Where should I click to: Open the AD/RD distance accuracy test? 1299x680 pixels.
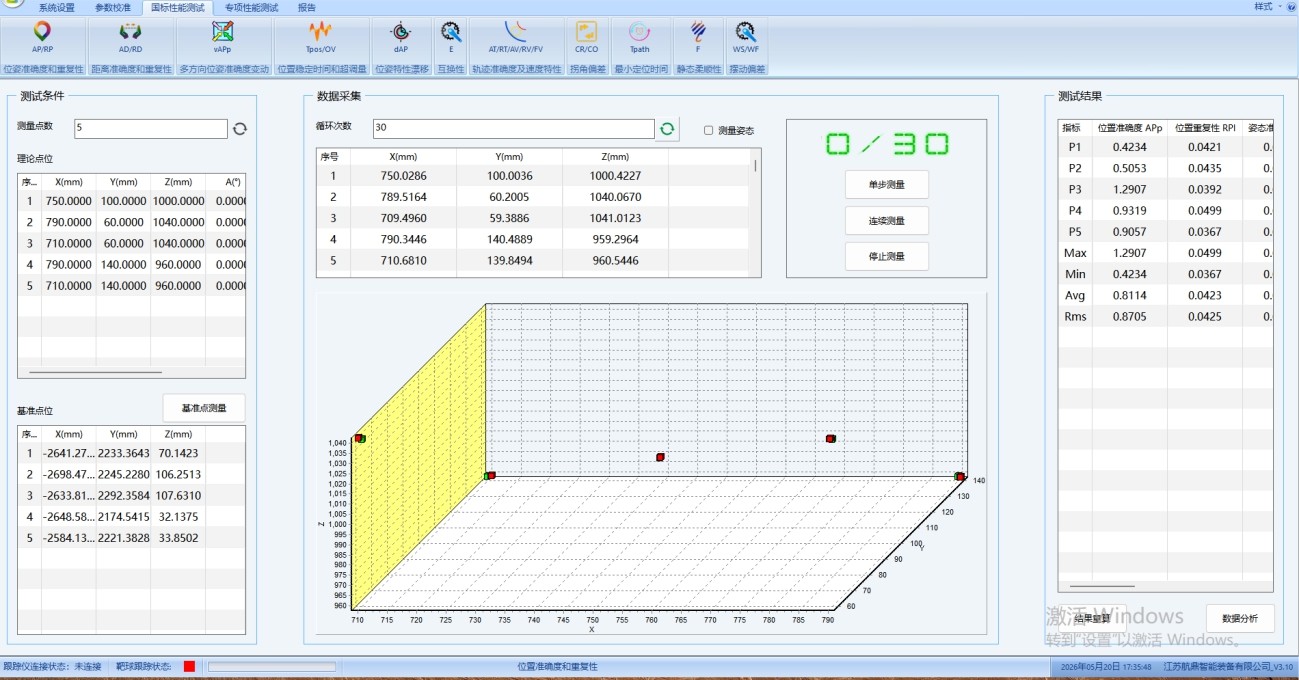130,38
